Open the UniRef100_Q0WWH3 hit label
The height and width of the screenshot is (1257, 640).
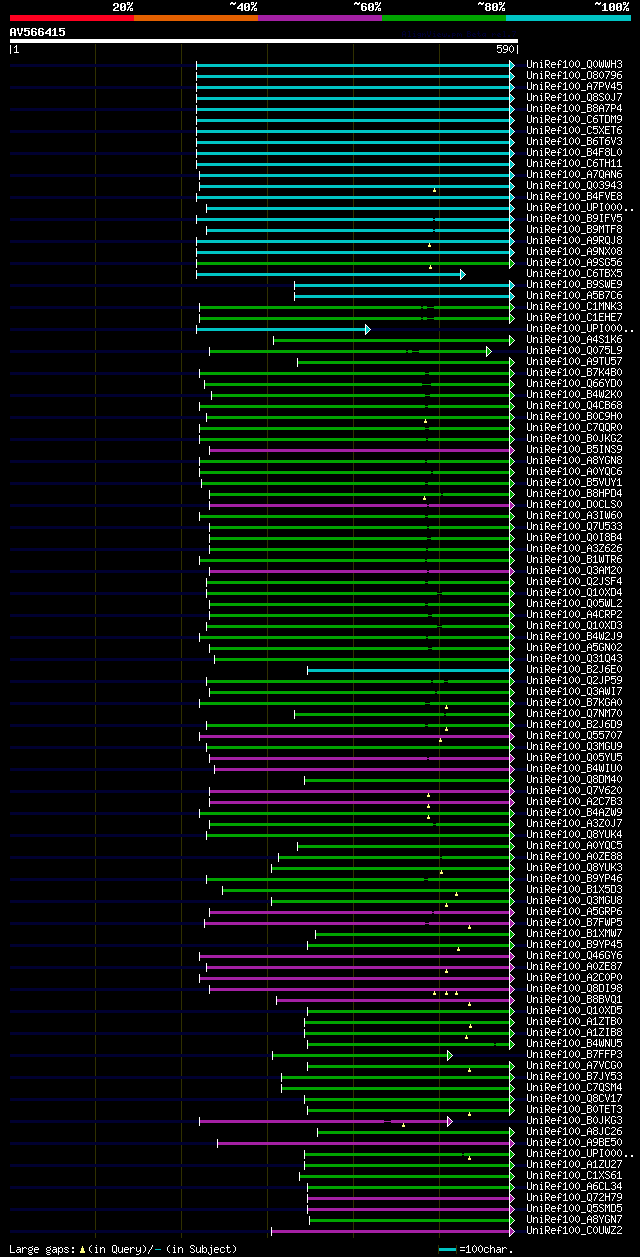(x=574, y=64)
